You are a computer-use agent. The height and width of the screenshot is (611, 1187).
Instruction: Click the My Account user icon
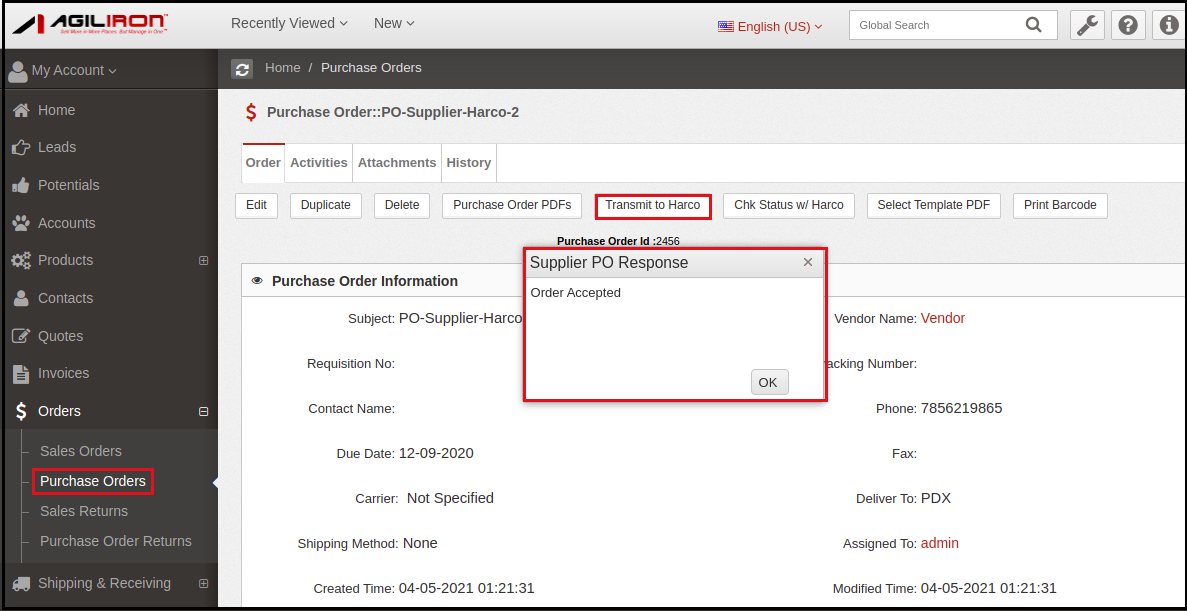[x=17, y=70]
